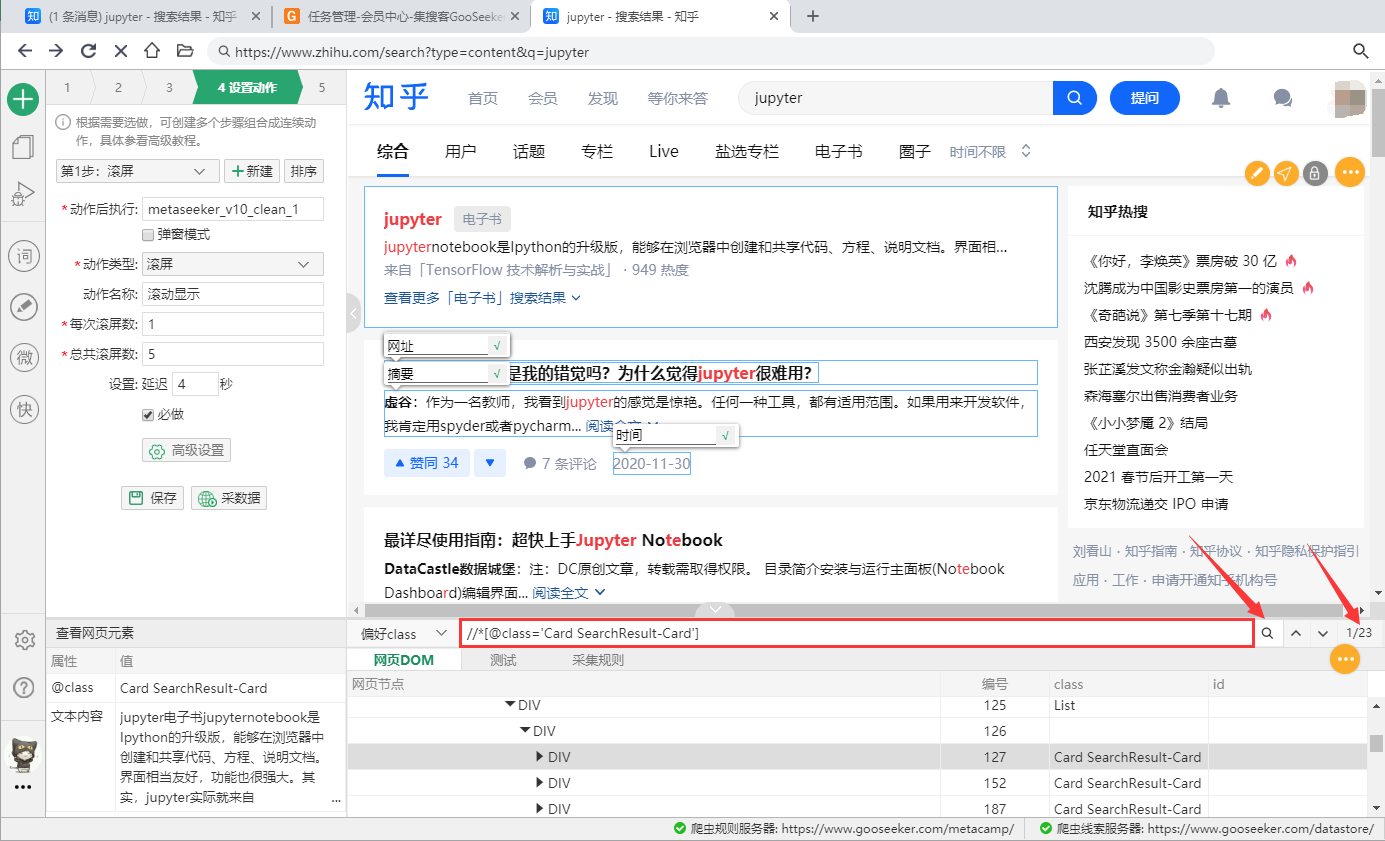Viewport: 1385px width, 841px height.
Task: Toggle the 必做 checkbox
Action: 148,415
